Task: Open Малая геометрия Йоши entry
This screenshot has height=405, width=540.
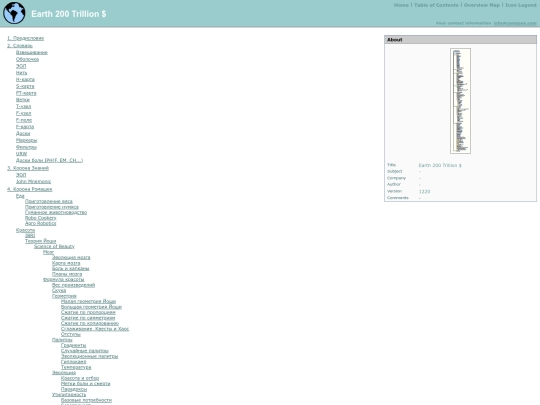Action: click(88, 302)
